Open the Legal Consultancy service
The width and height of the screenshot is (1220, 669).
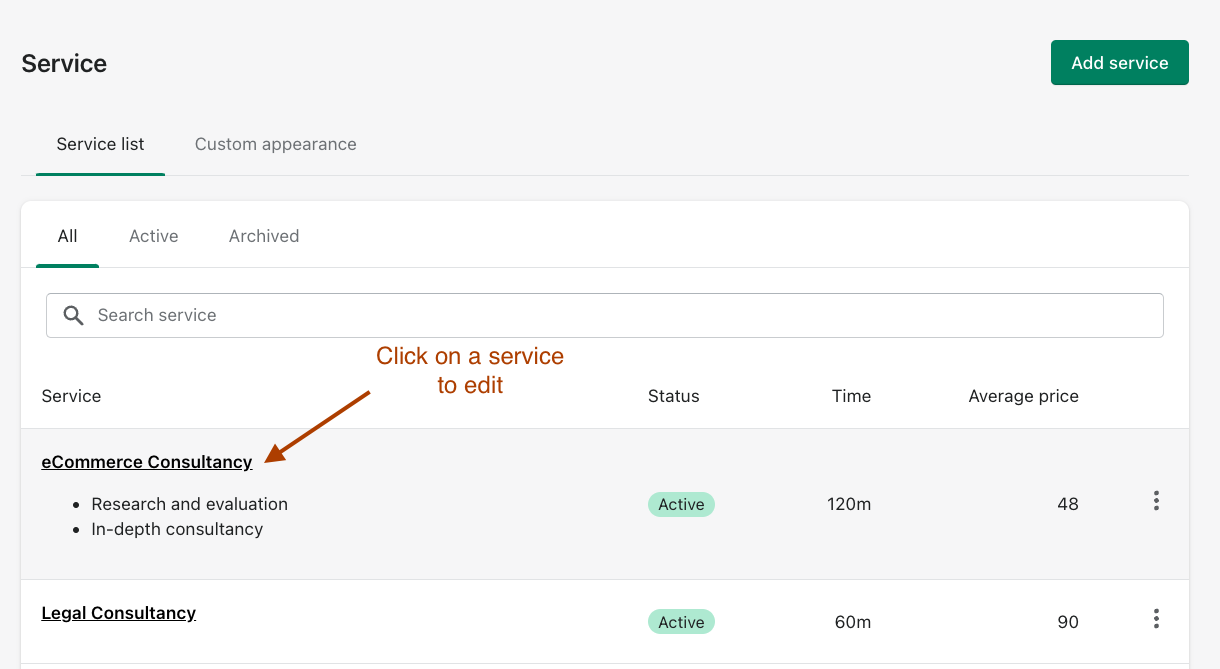pyautogui.click(x=118, y=613)
